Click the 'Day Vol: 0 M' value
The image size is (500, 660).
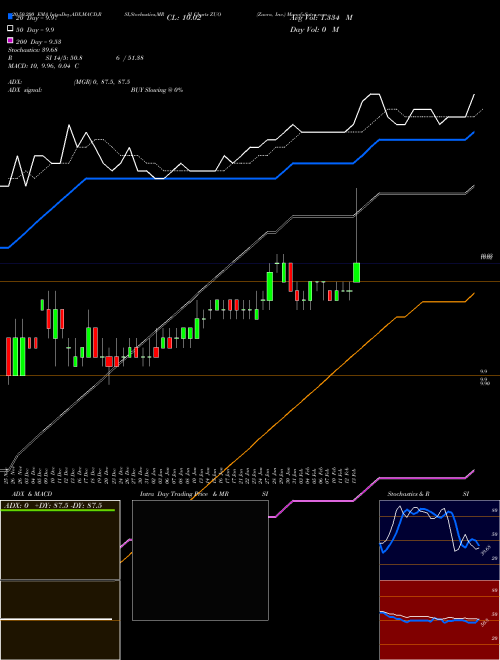coord(314,30)
